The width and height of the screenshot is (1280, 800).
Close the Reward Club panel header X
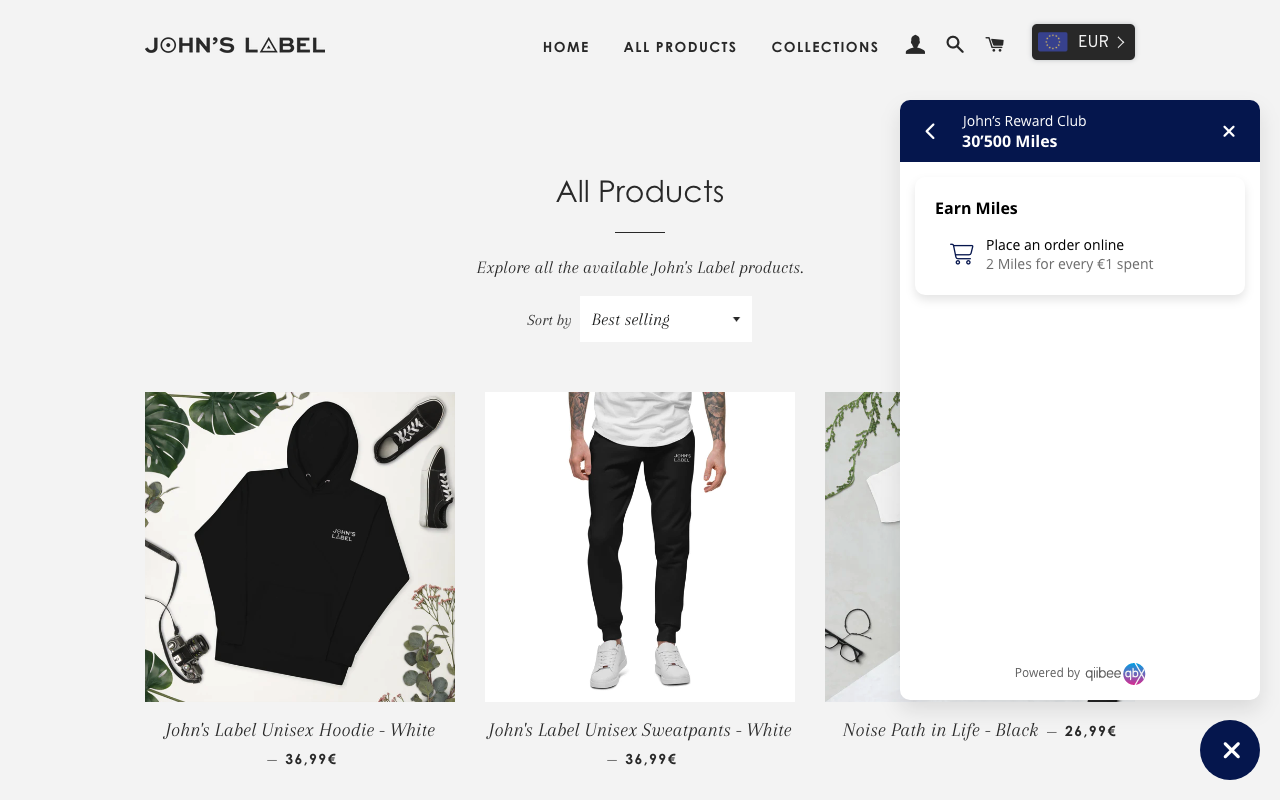(1229, 131)
